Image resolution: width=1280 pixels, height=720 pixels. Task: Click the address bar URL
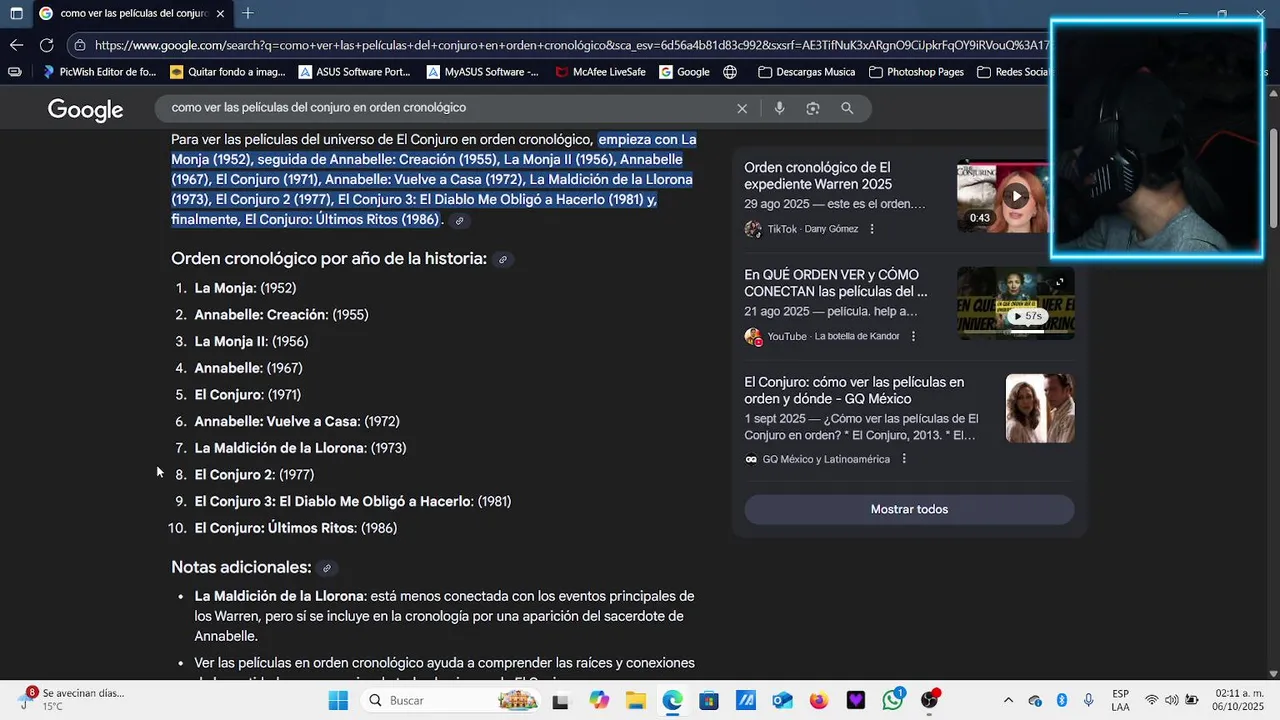click(x=570, y=45)
